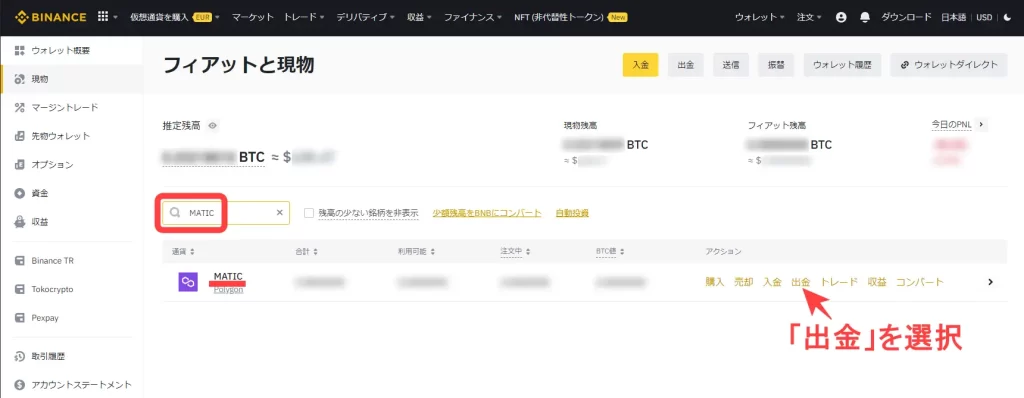1024x398 pixels.
Task: Click 売却 in MATIC row
Action: pyautogui.click(x=744, y=282)
